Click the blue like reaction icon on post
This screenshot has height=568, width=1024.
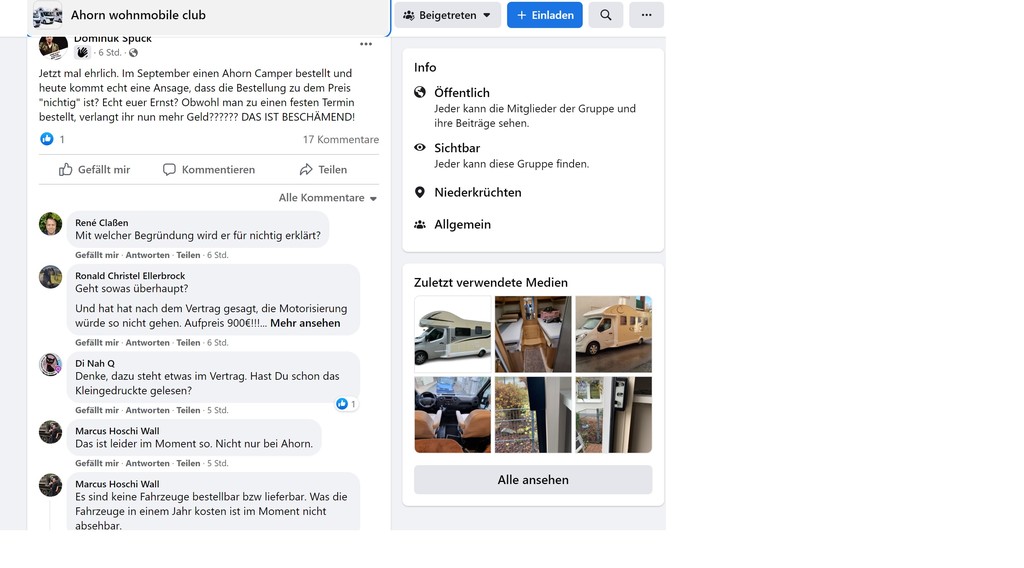coord(47,139)
